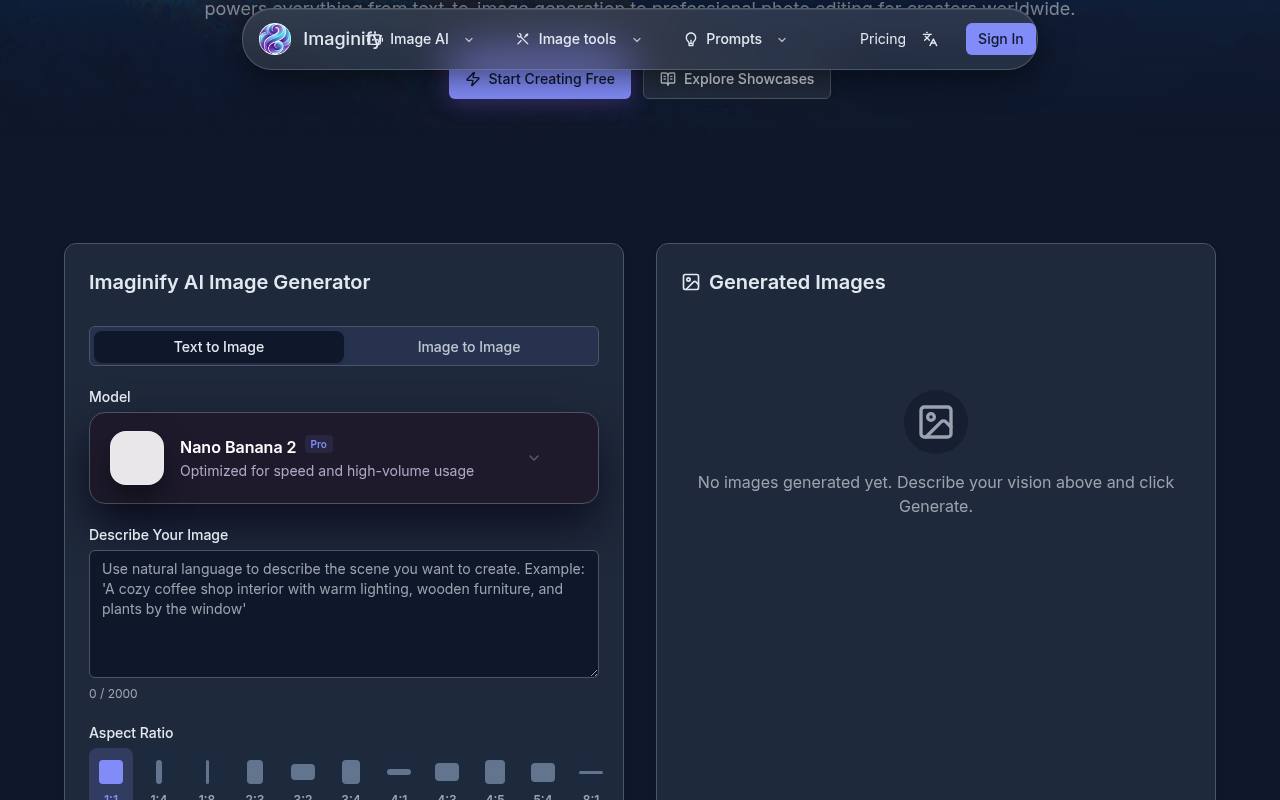Click Start Creating Free button
This screenshot has height=800, width=1280.
pyautogui.click(x=540, y=79)
